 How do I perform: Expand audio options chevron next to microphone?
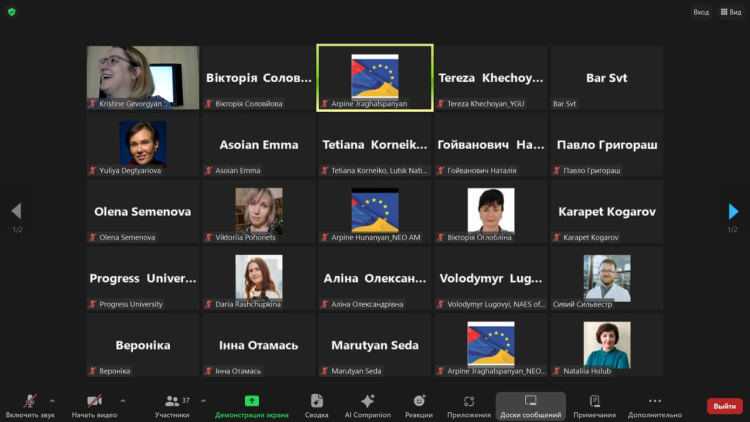click(x=52, y=400)
